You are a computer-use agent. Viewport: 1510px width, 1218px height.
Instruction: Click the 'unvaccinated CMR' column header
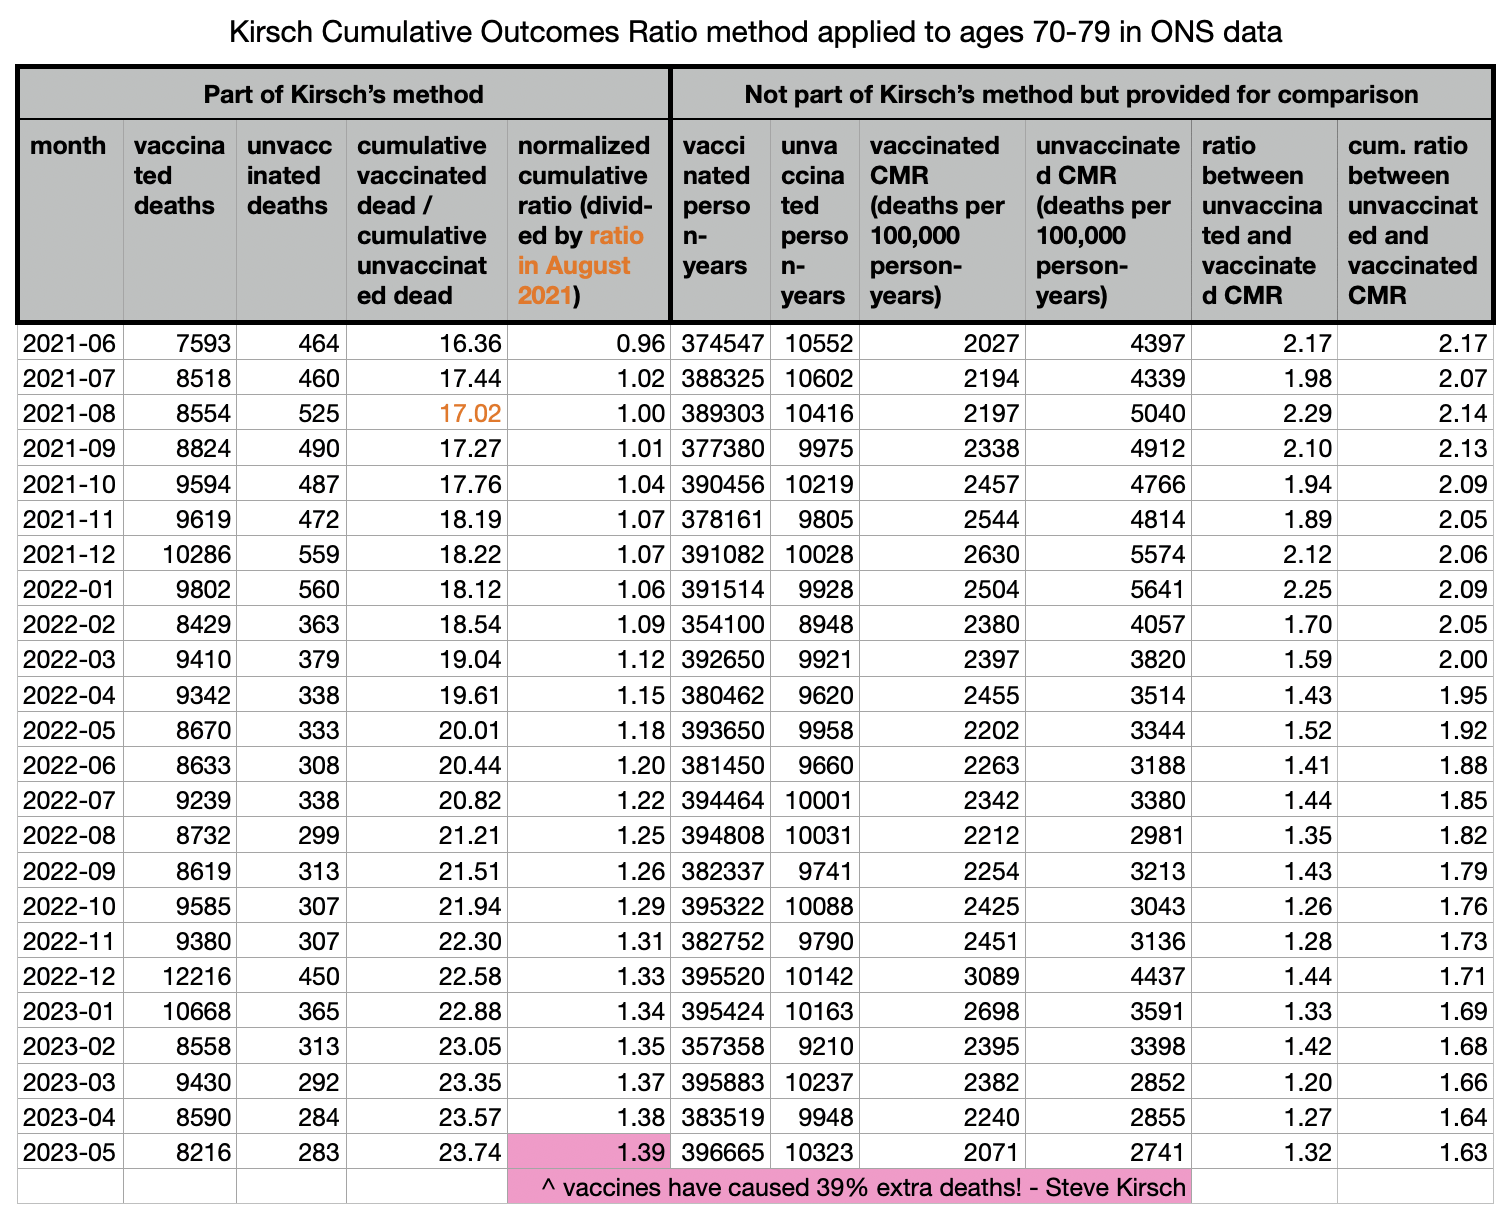(1108, 220)
